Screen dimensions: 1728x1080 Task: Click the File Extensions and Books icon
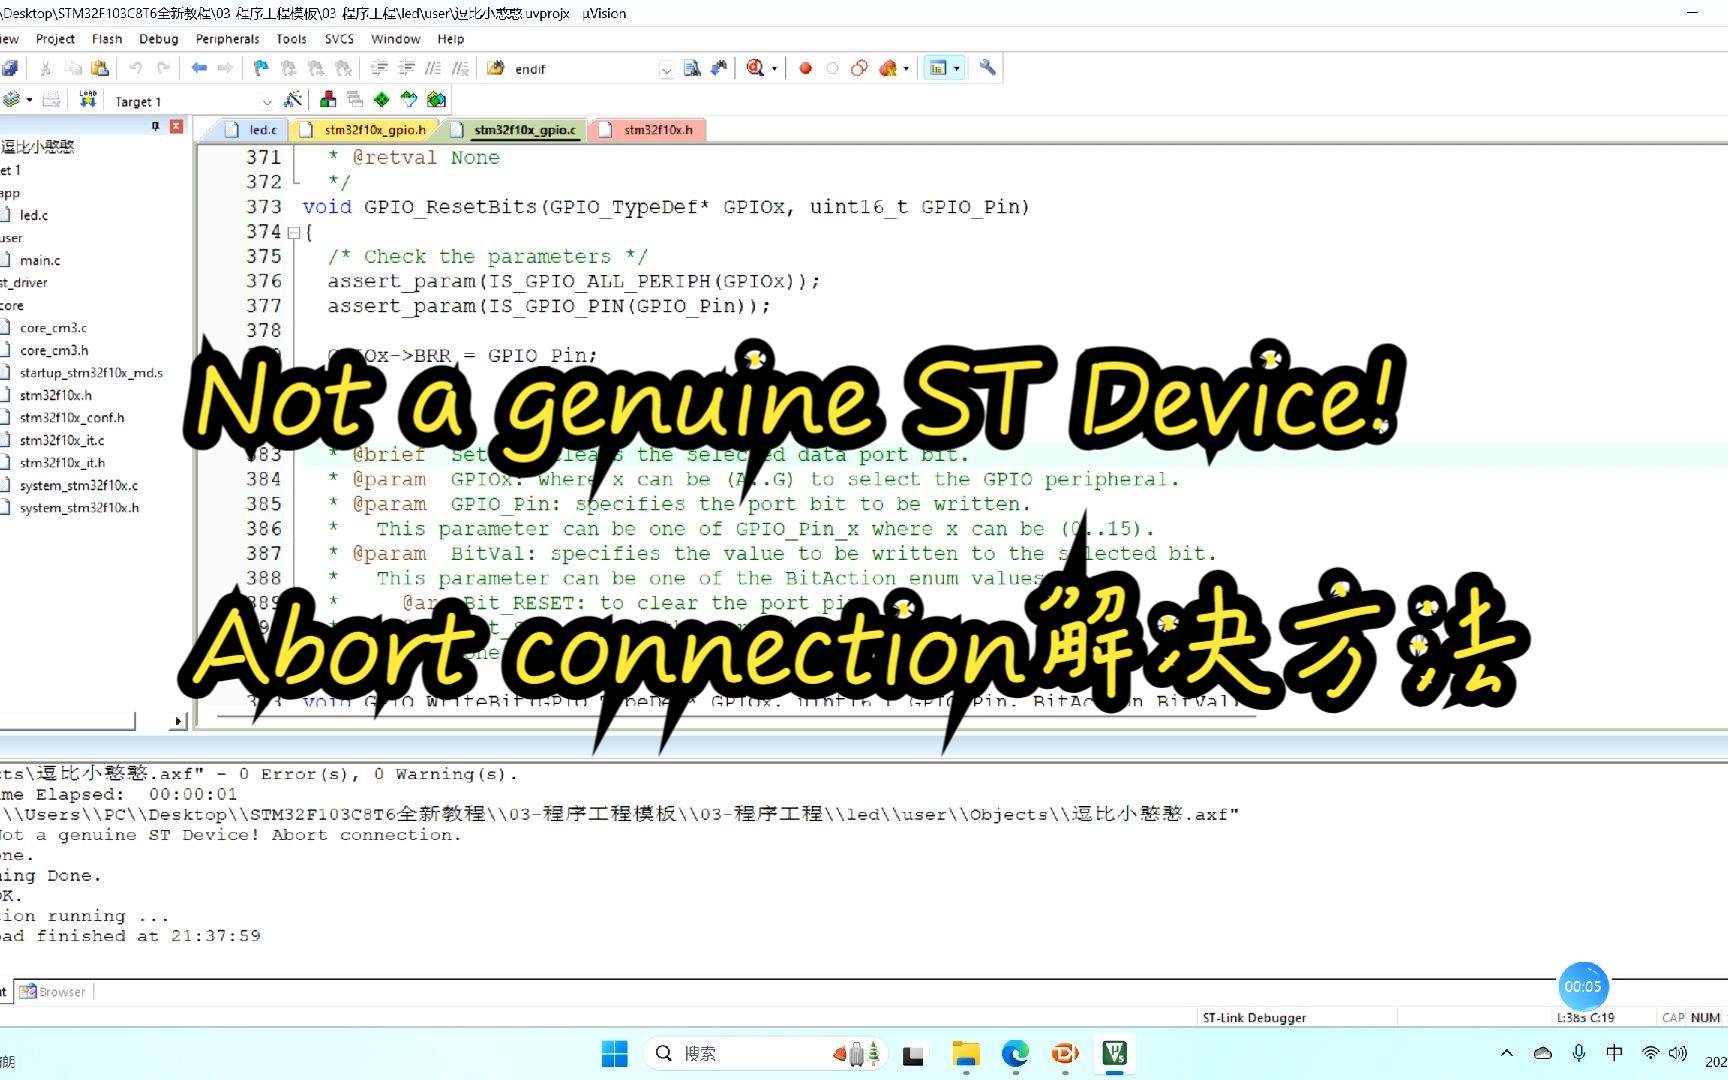tap(328, 99)
